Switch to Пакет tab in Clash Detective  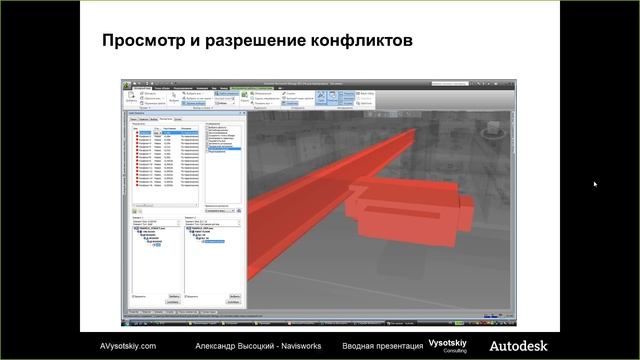pos(133,119)
